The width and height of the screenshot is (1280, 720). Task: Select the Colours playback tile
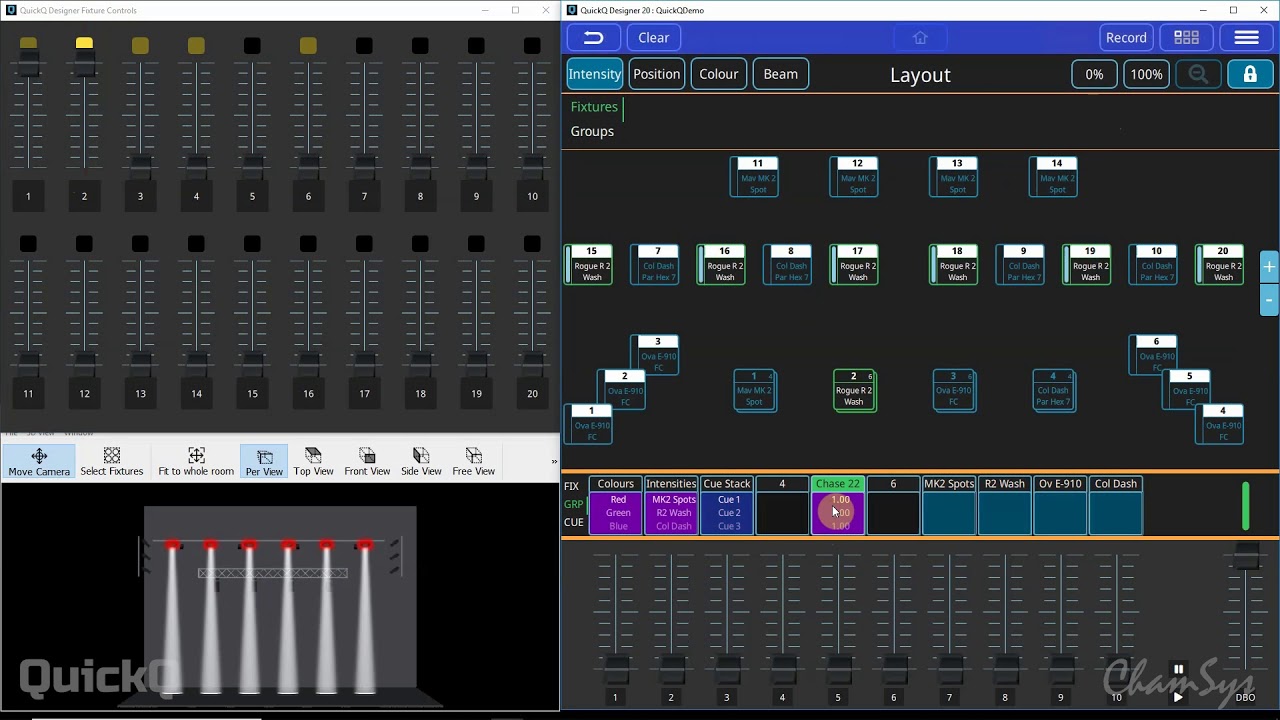[615, 505]
